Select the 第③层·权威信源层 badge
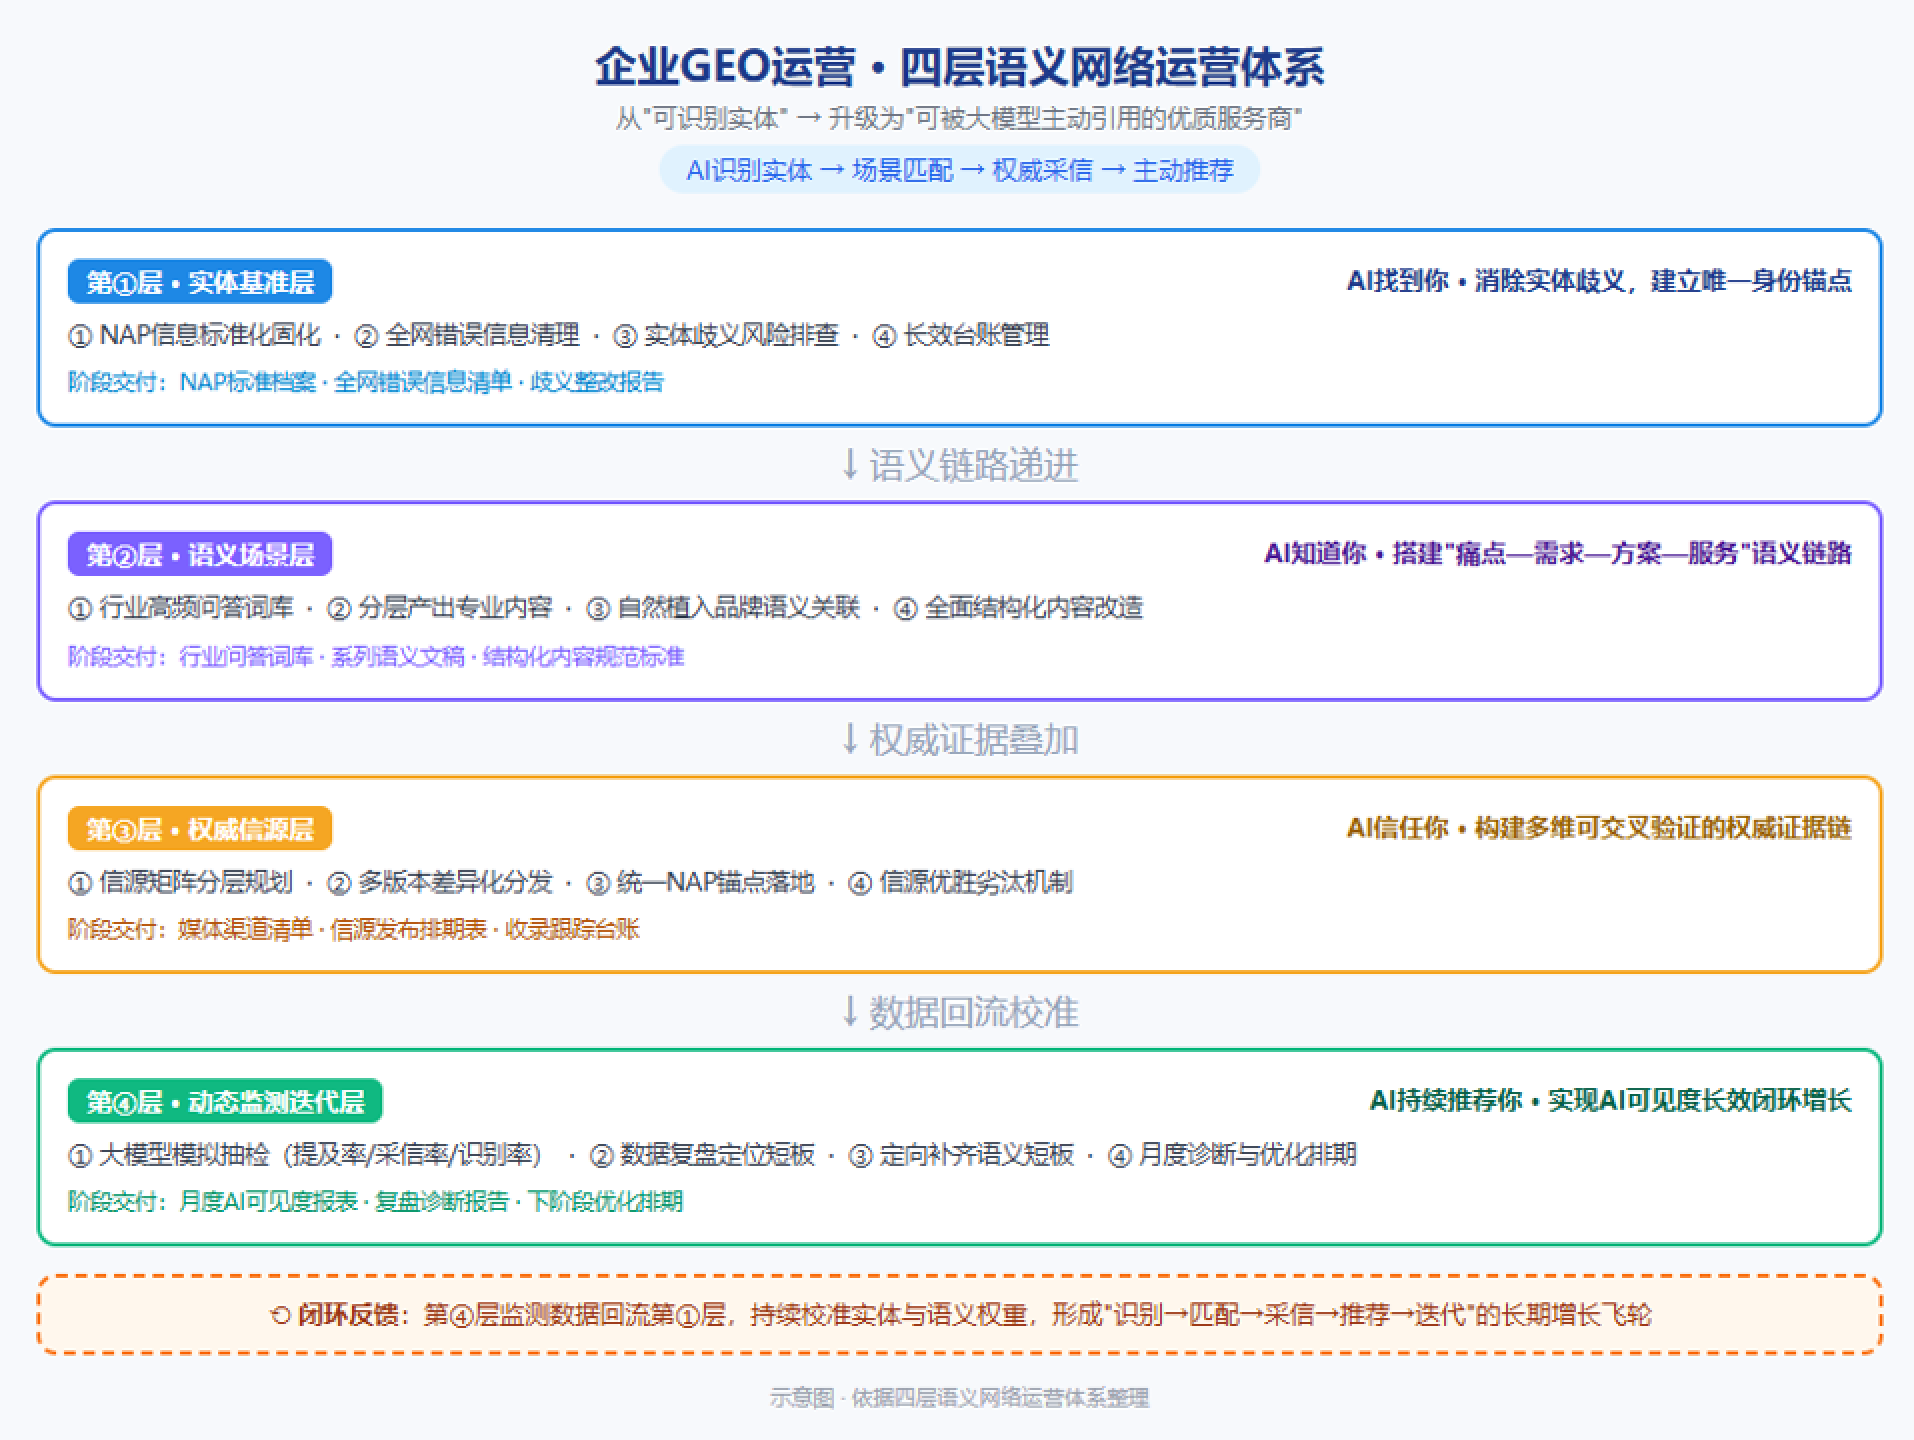Viewport: 1914px width, 1440px height. tap(200, 829)
